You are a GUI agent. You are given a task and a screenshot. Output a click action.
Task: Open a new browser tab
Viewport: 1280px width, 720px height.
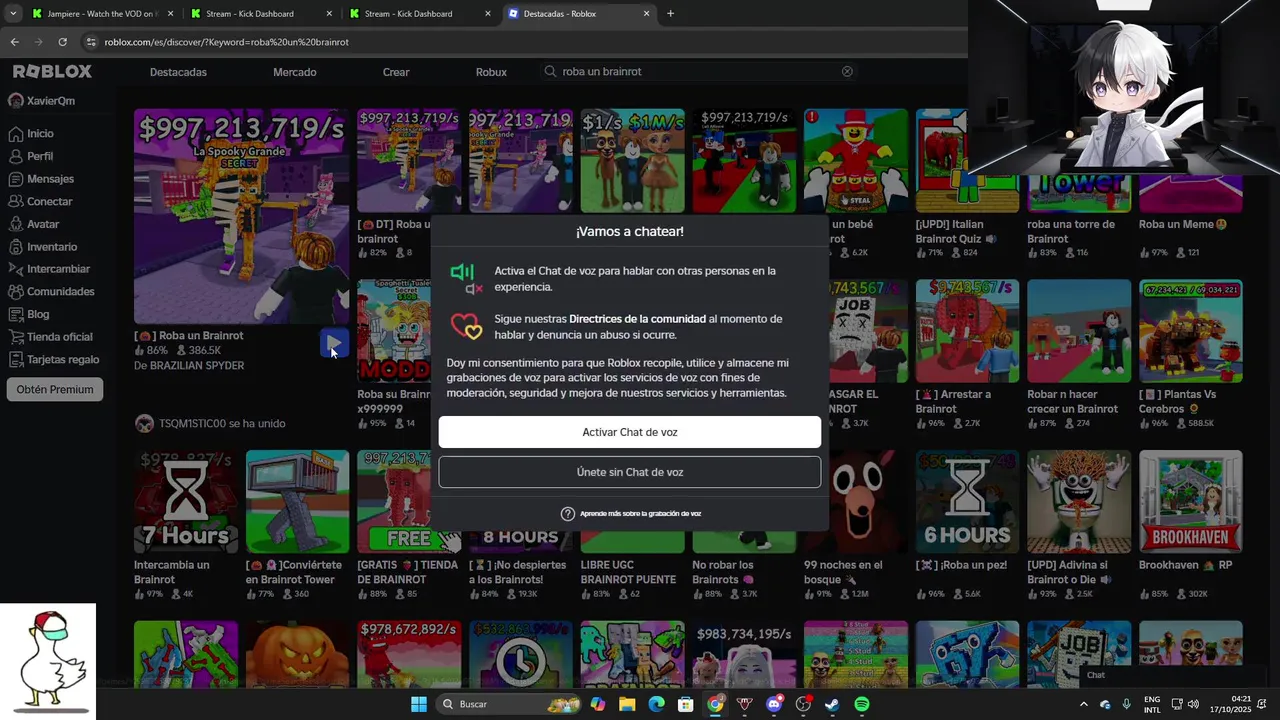(x=670, y=14)
